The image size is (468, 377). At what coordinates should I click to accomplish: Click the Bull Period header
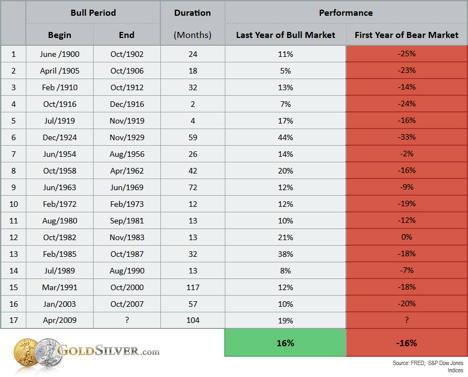pyautogui.click(x=93, y=13)
